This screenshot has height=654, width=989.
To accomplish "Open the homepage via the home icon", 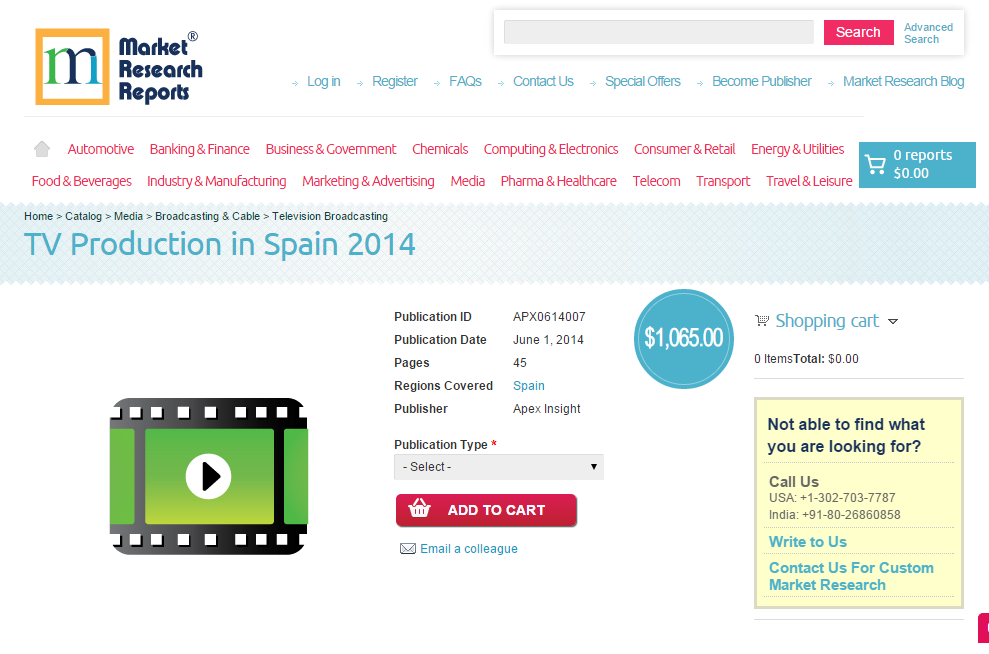I will click(x=41, y=147).
